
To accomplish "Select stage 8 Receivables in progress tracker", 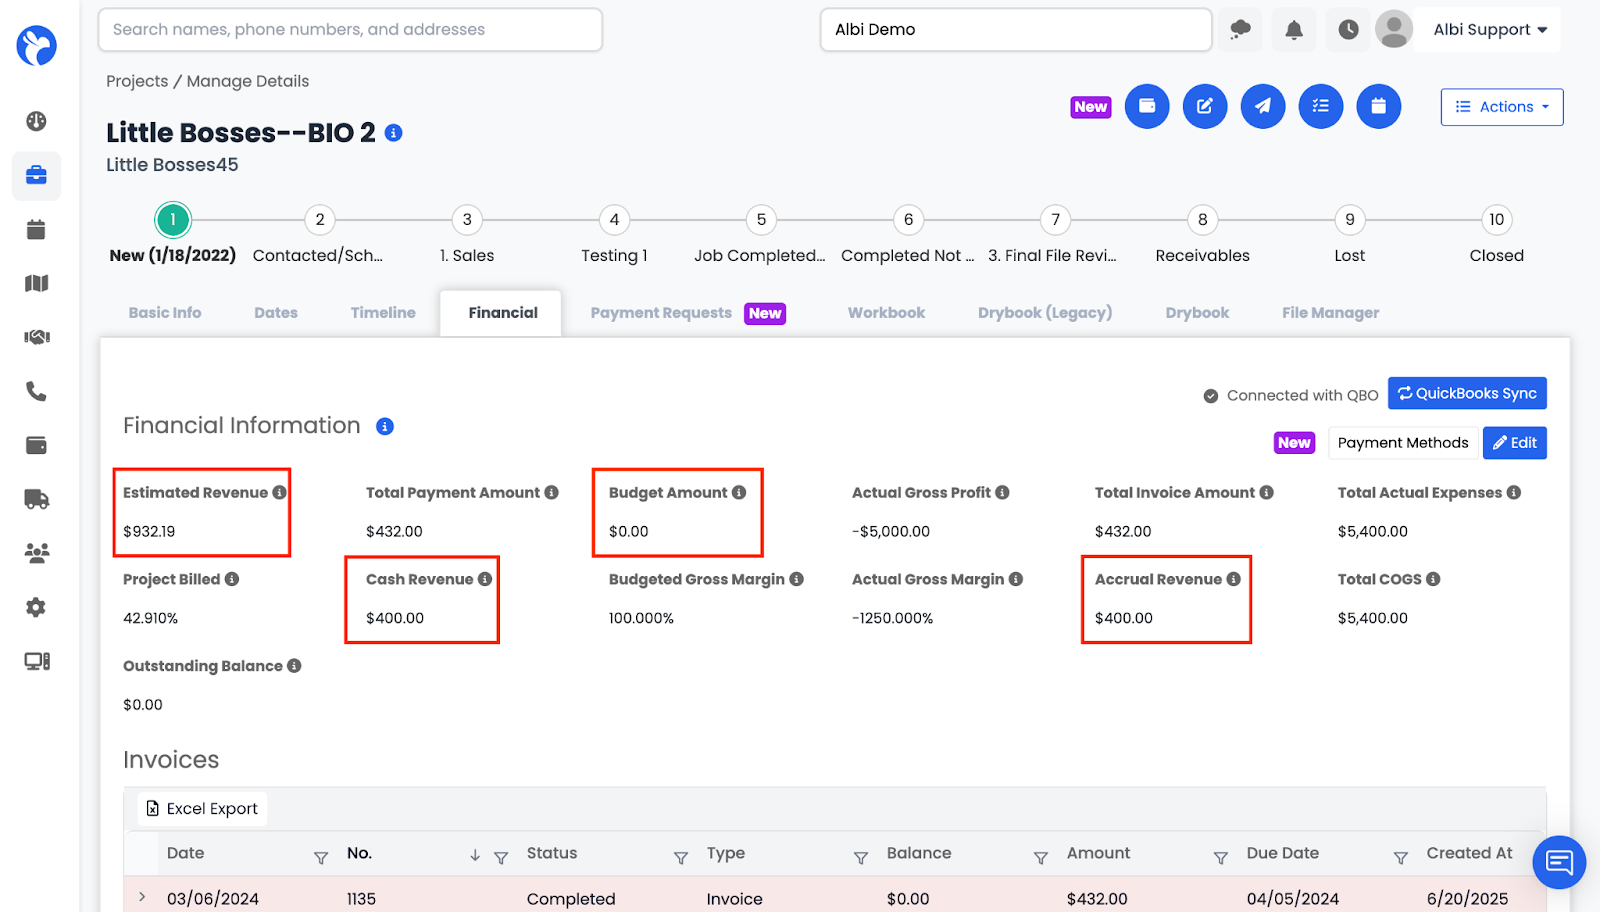I will tap(1202, 220).
